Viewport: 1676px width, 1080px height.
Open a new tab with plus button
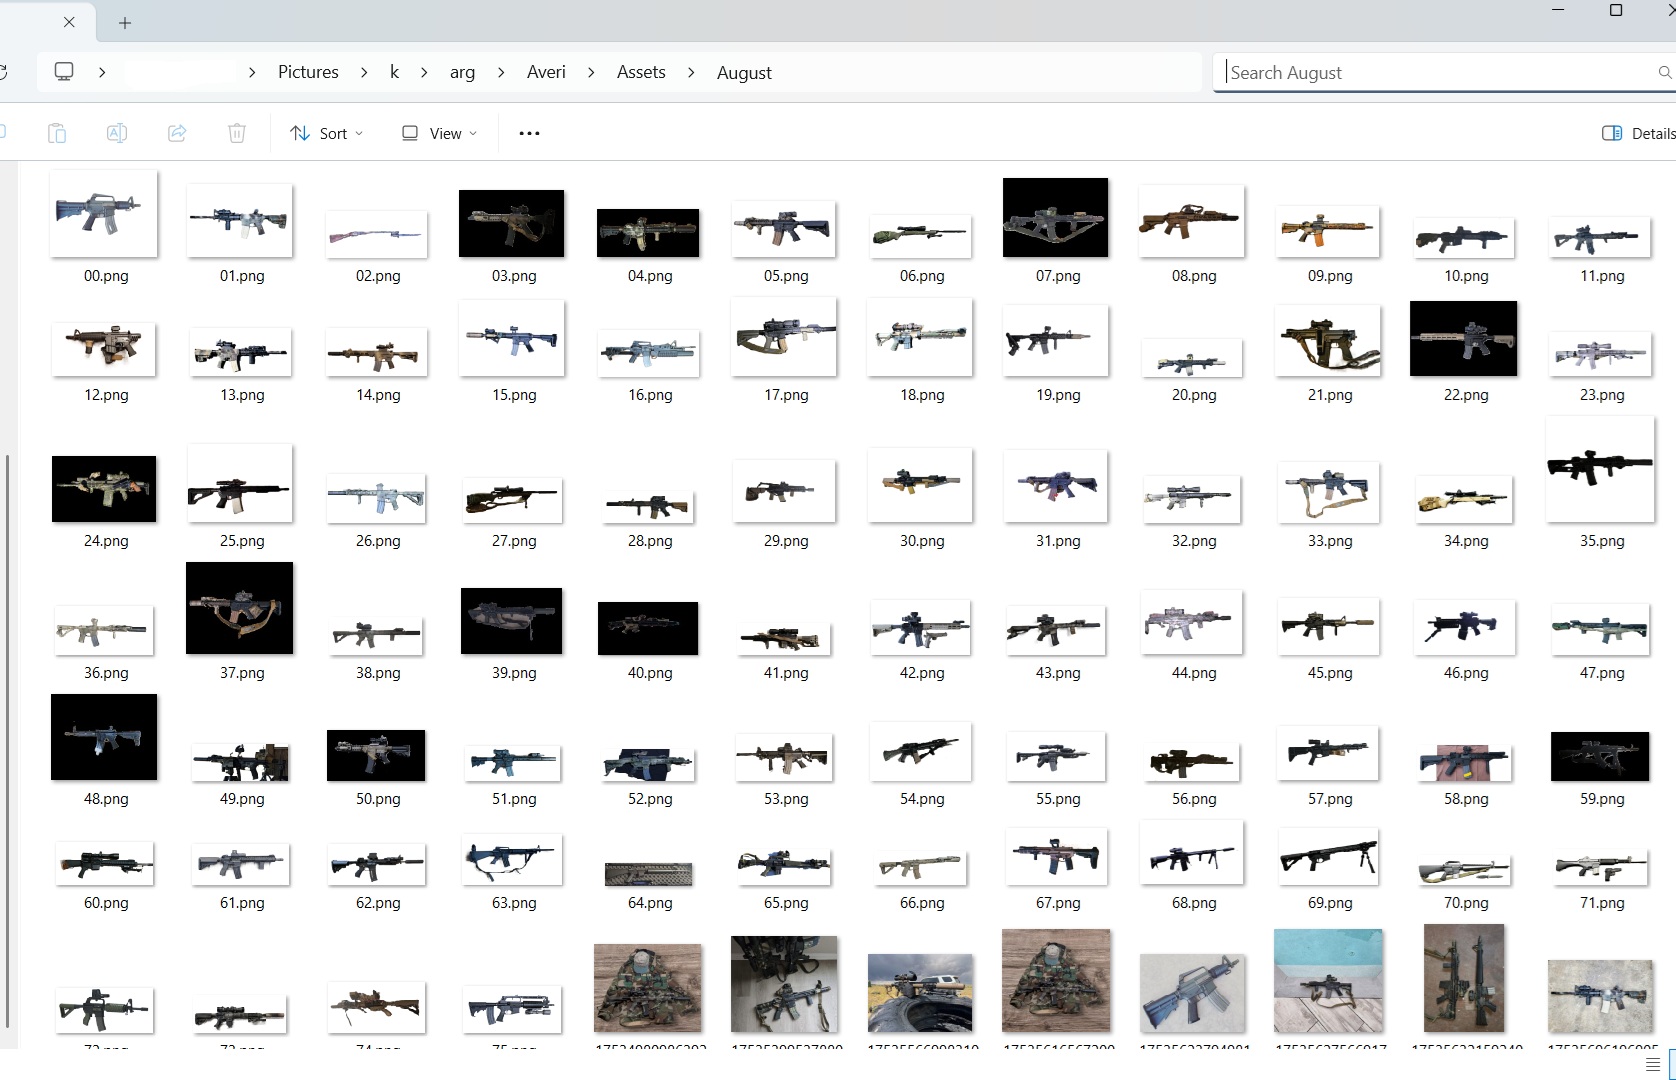pos(125,22)
